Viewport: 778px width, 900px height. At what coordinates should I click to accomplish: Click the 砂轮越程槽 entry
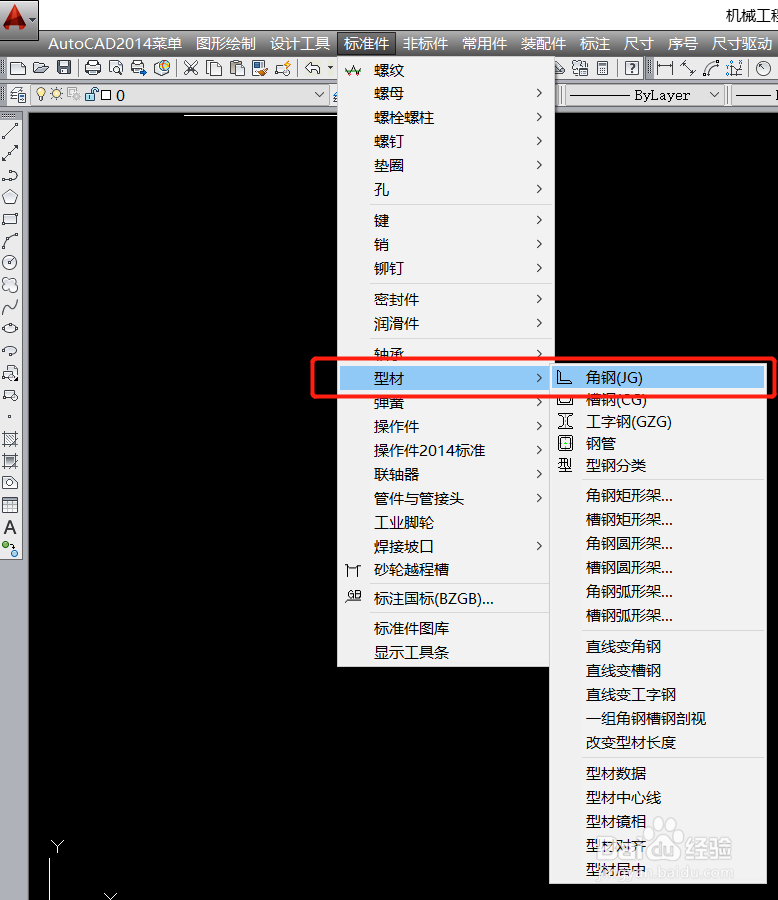click(x=444, y=570)
